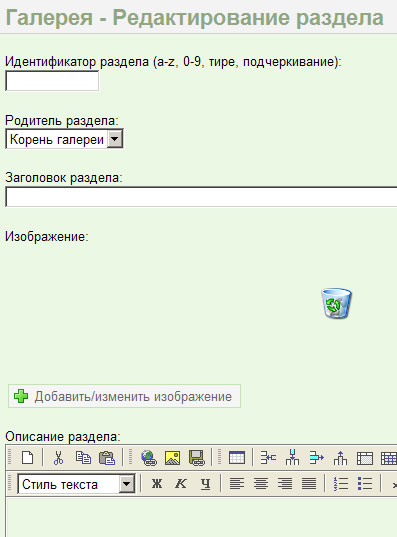This screenshot has height=537, width=397.
Task: Click the paste clipboard icon
Action: click(x=107, y=458)
